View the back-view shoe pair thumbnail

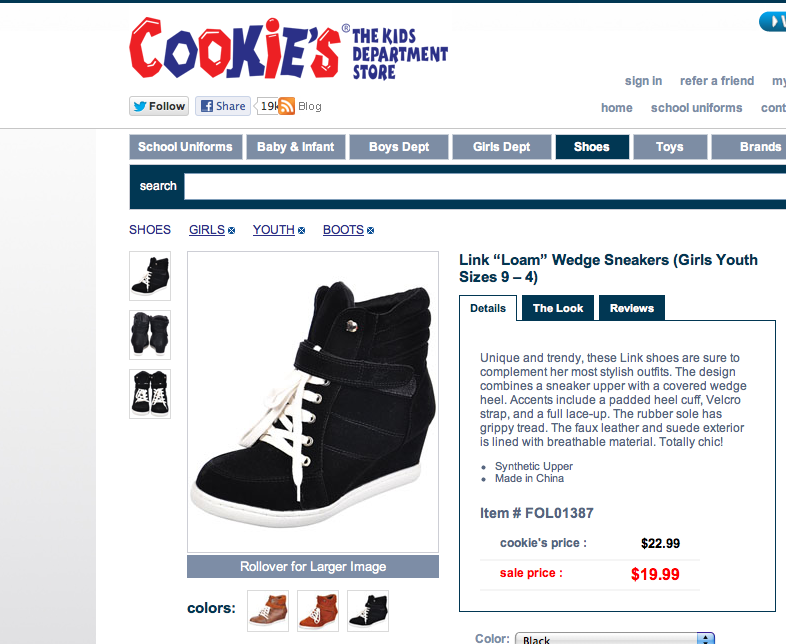click(x=150, y=335)
